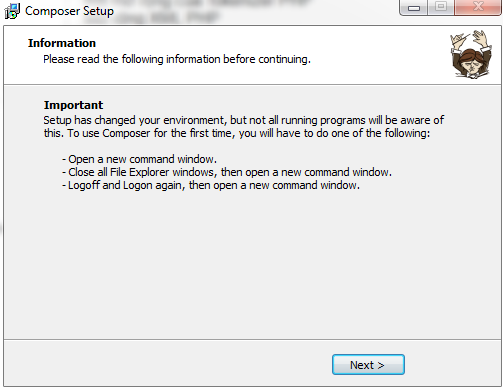The width and height of the screenshot is (503, 390).
Task: Click the white header panel beside the logo
Action: [367, 55]
